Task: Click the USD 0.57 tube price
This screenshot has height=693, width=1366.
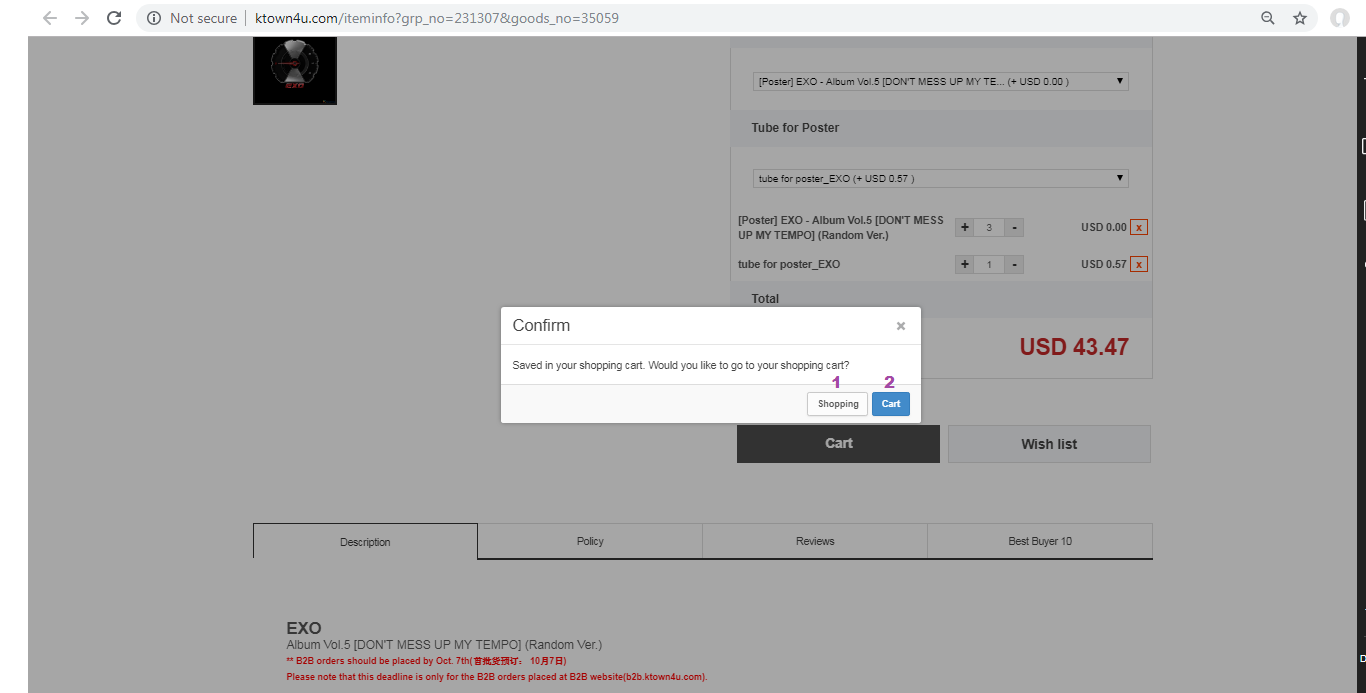Action: click(x=1103, y=264)
